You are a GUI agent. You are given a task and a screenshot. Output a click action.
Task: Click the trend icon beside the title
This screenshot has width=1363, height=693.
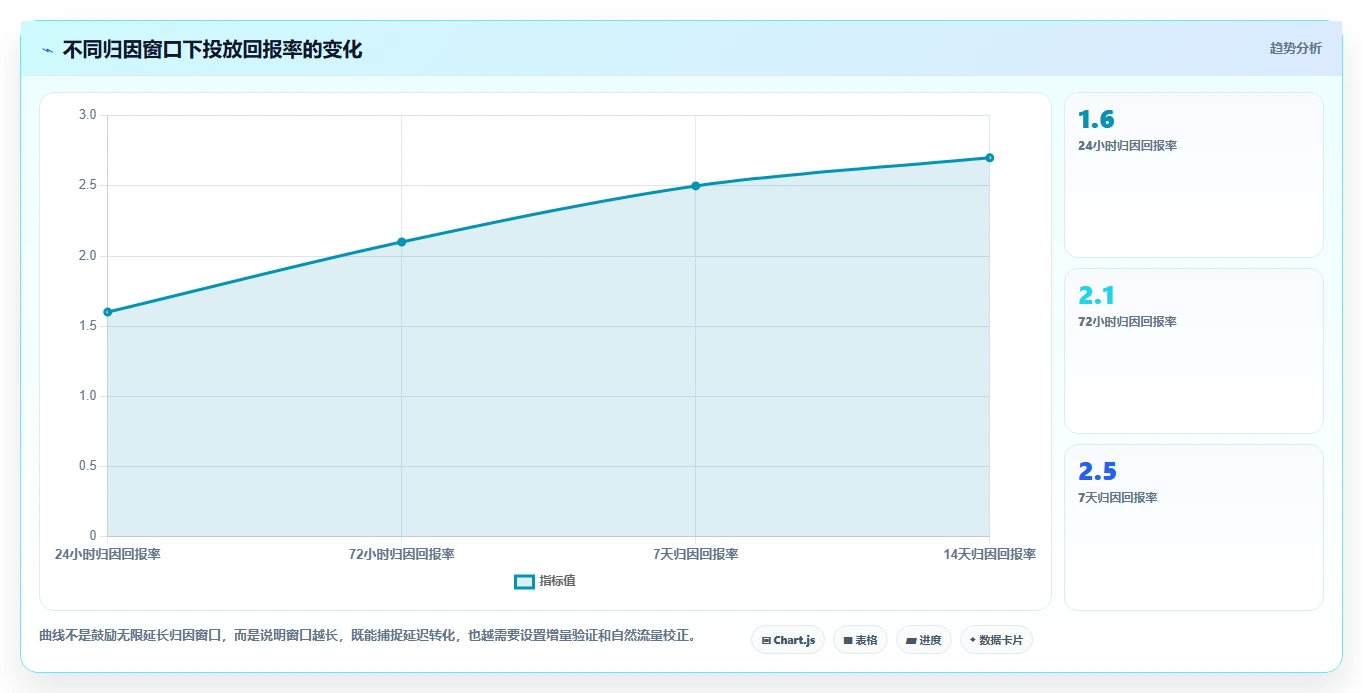[x=48, y=50]
